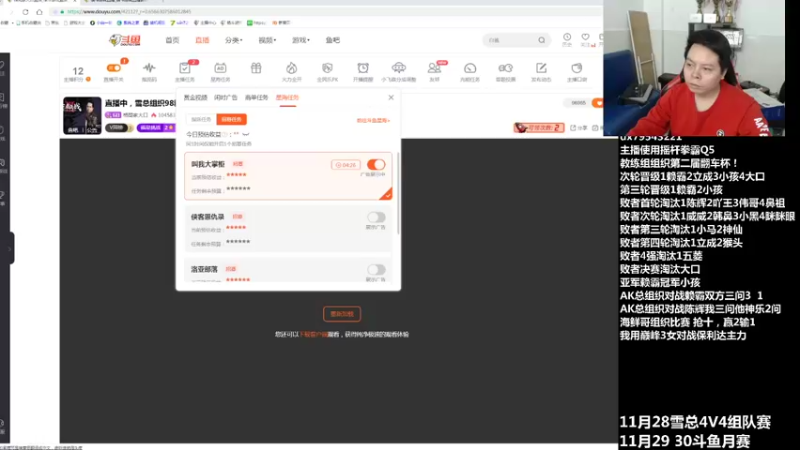Click the reload button in video area
Viewport: 800px width, 450px height.
(342, 314)
